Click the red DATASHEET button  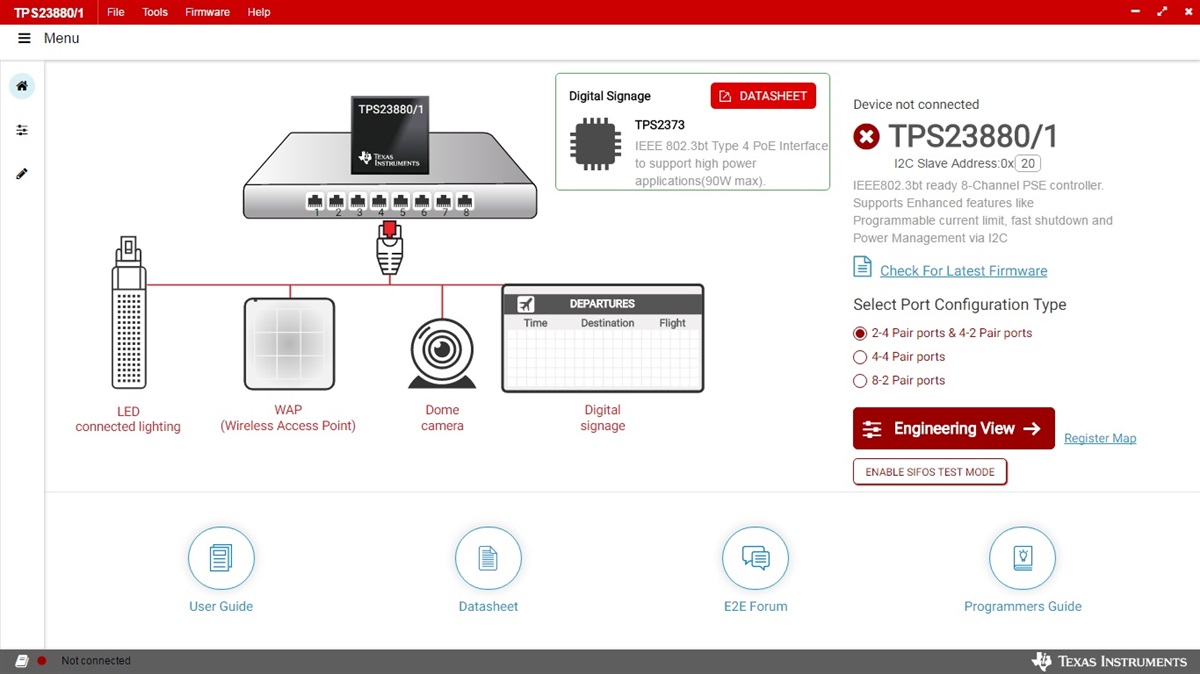pyautogui.click(x=763, y=96)
